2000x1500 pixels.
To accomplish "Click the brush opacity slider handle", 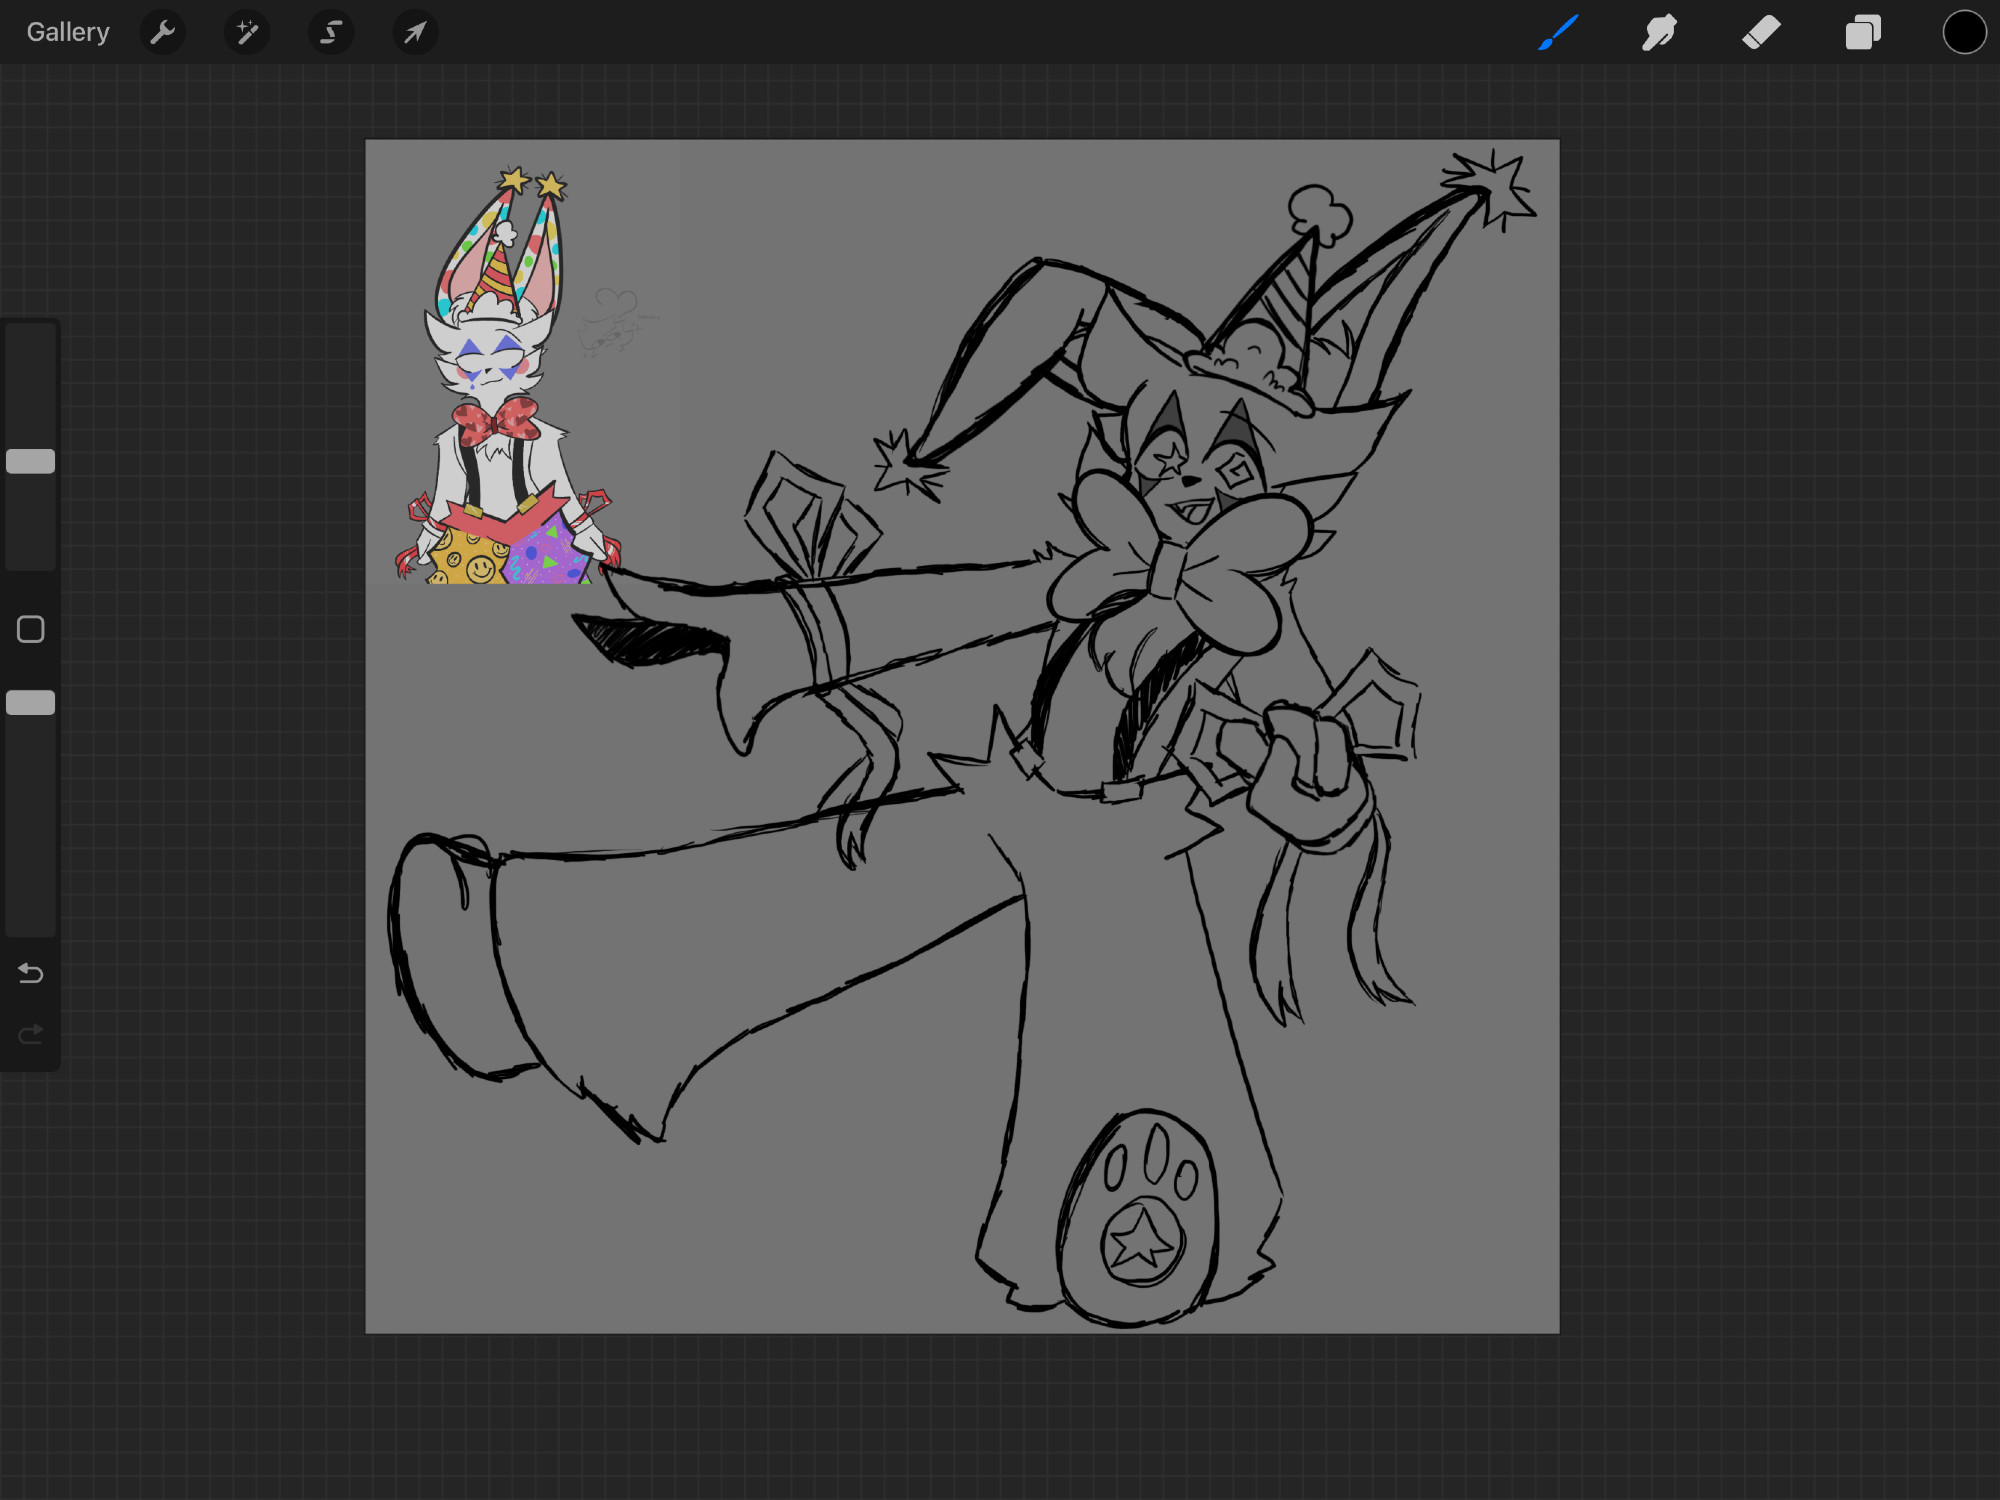I will coord(31,703).
